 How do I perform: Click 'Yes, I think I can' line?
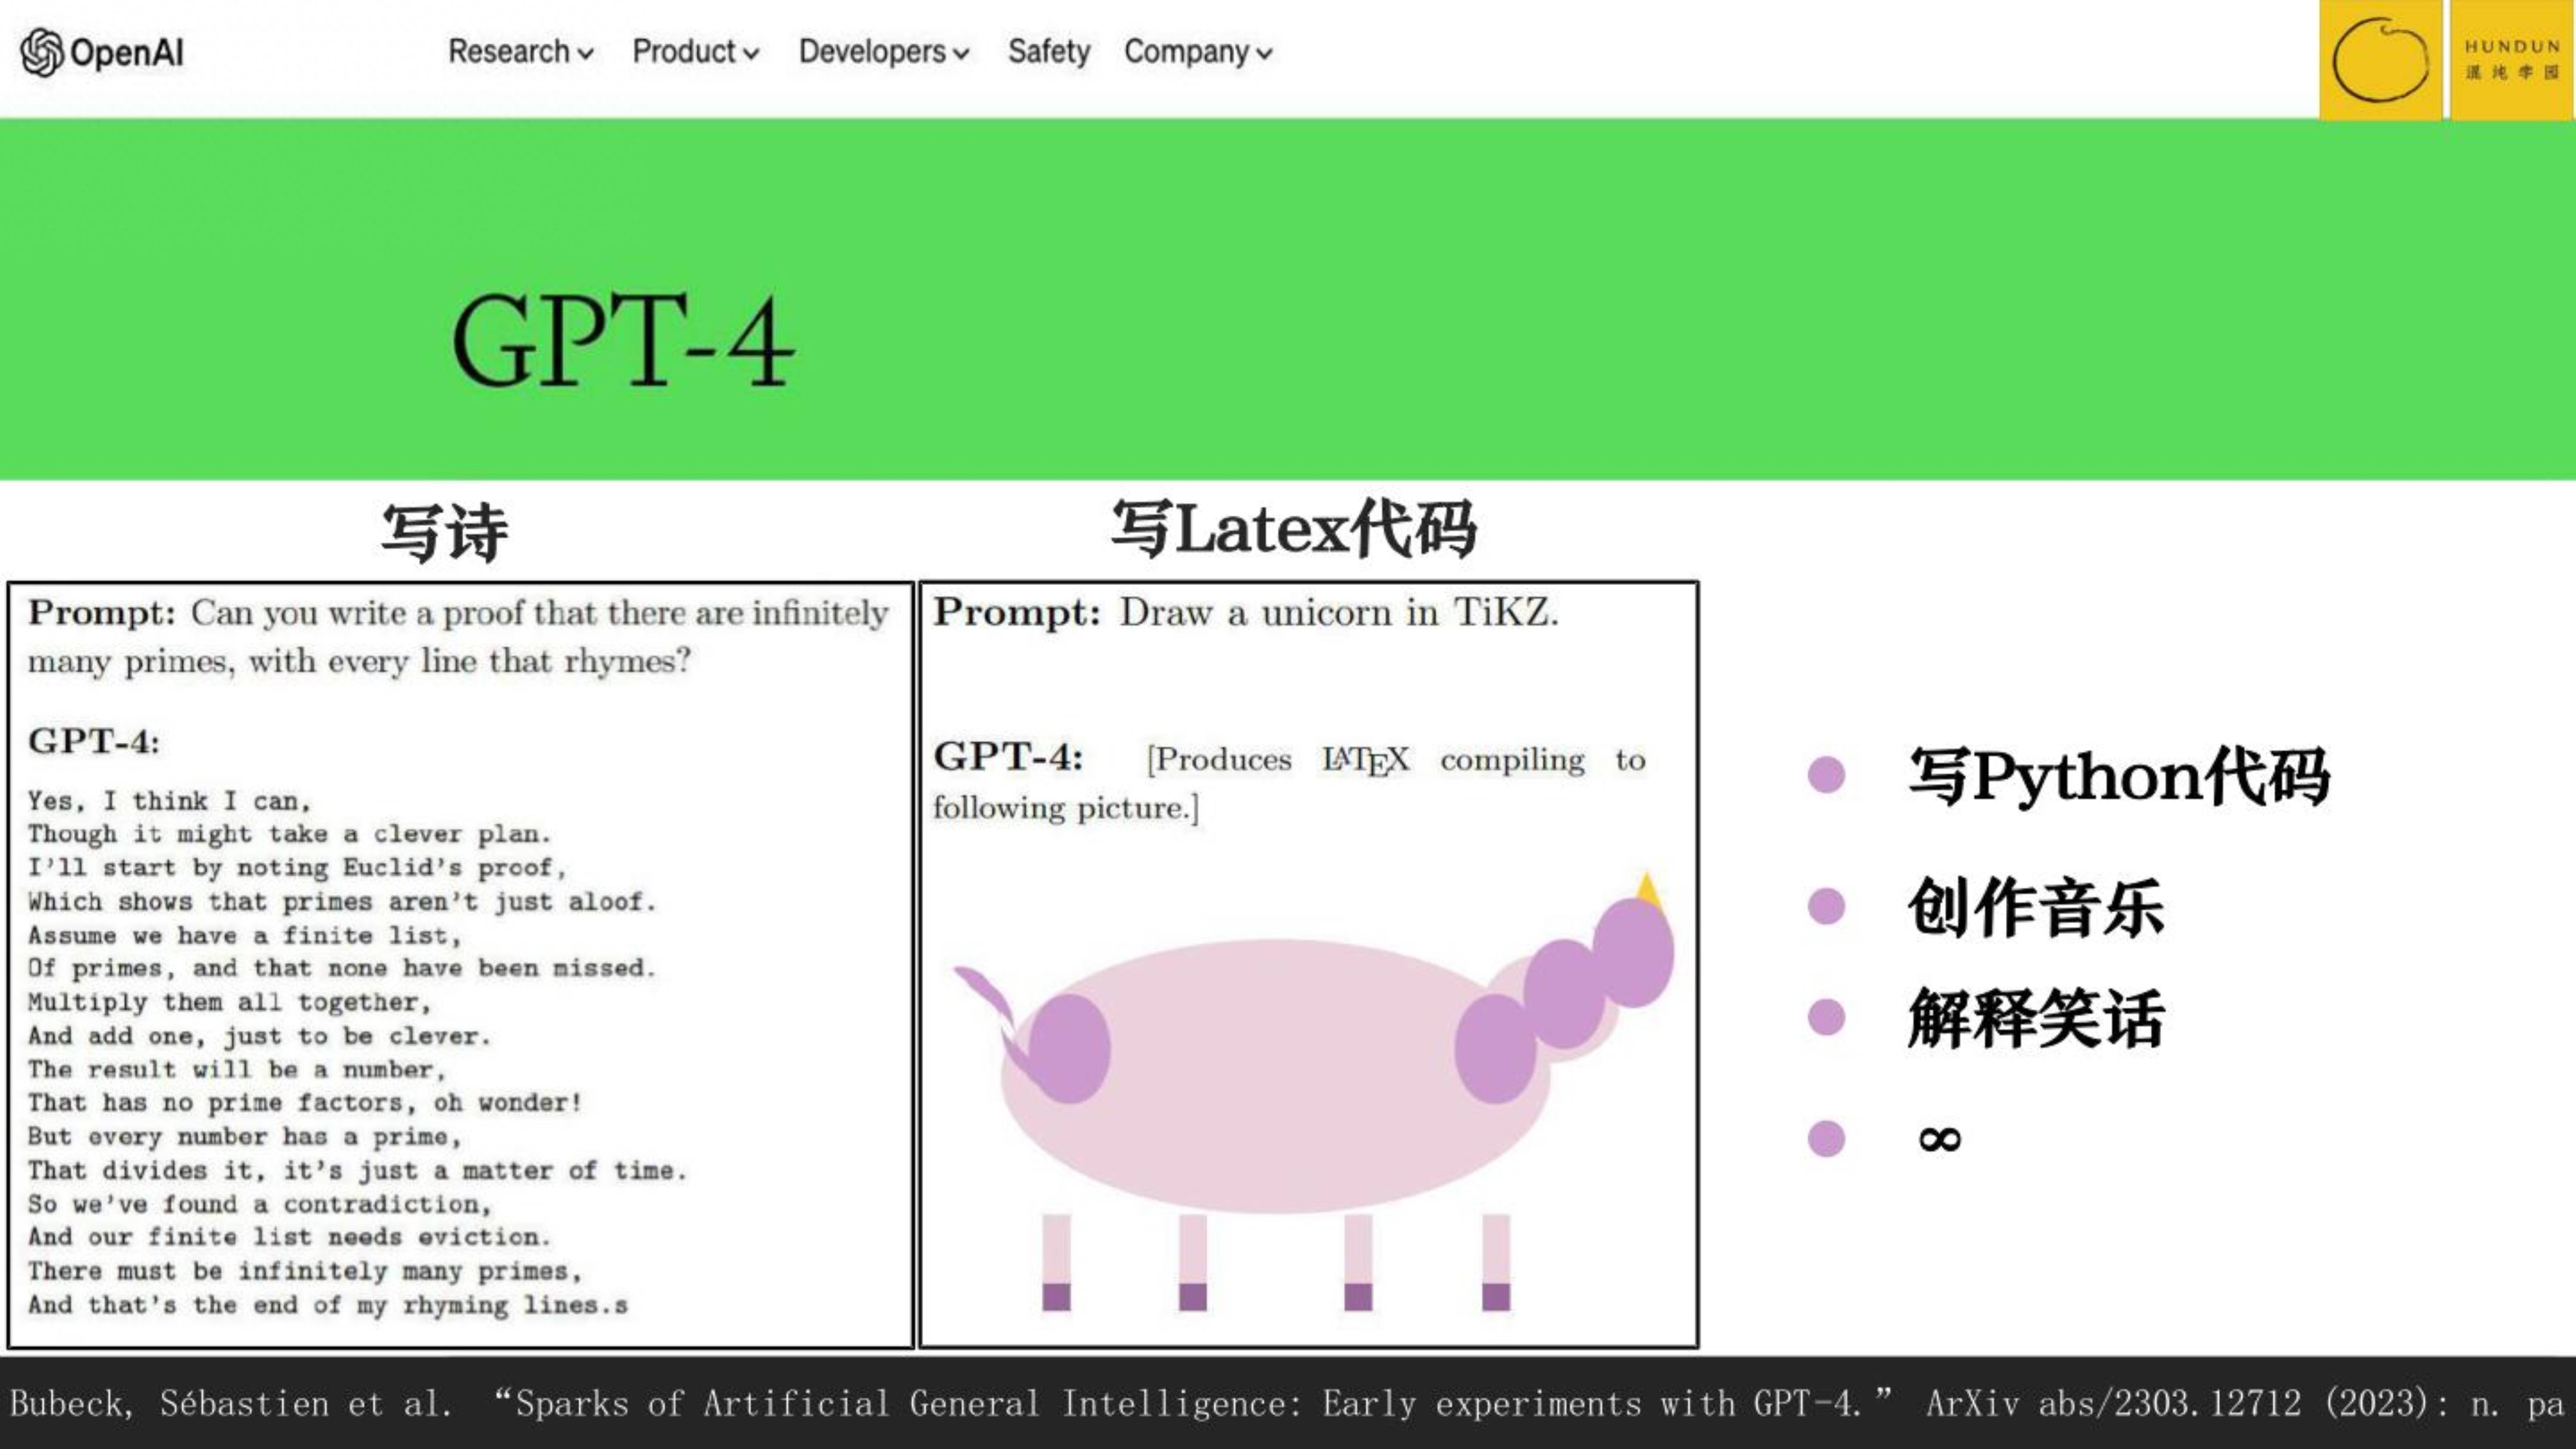169,801
